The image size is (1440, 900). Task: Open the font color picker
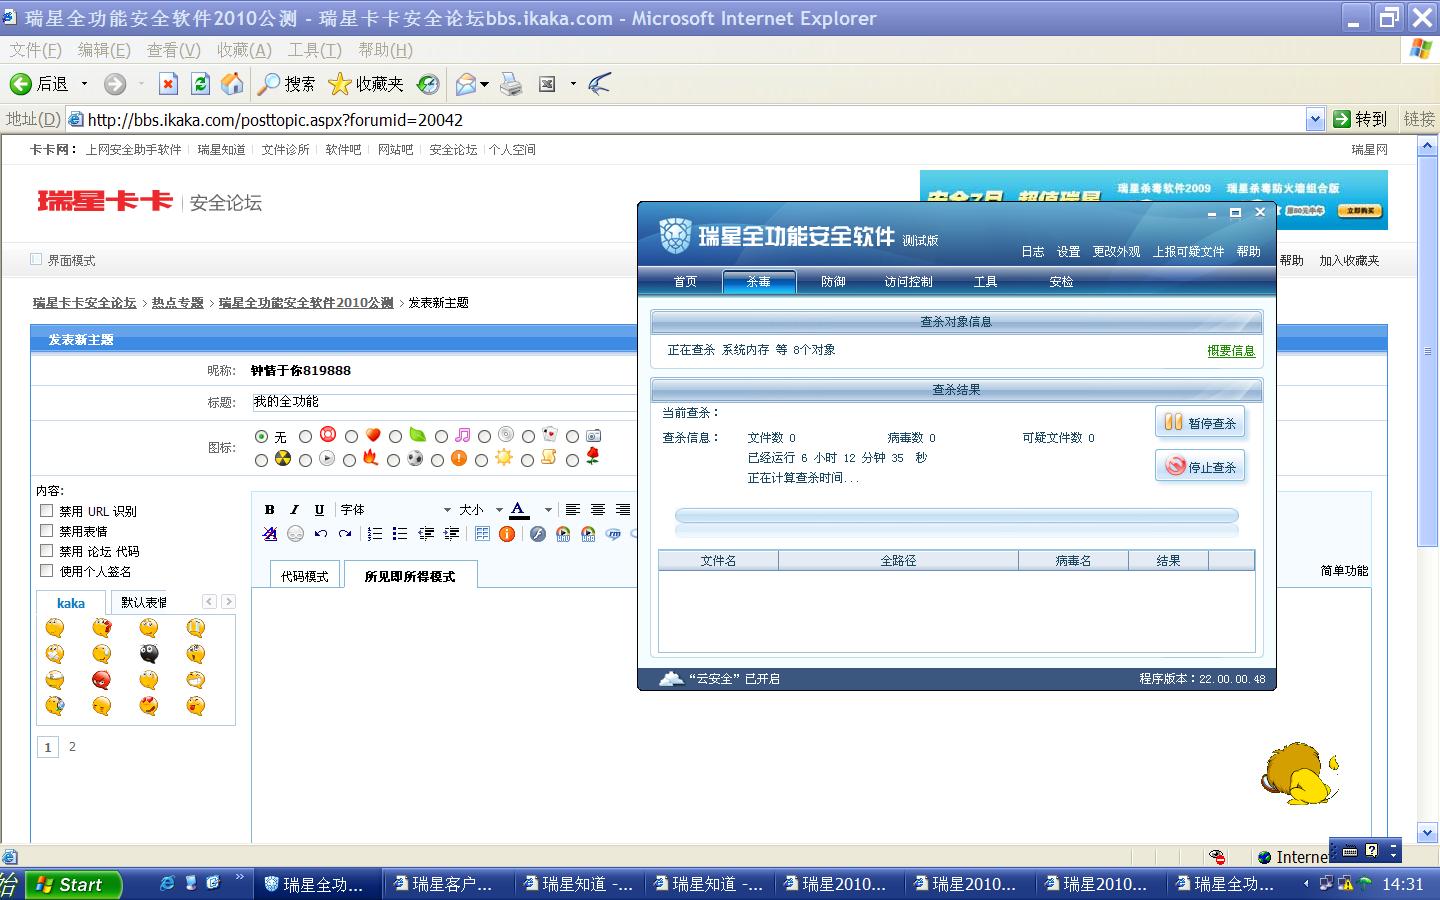pyautogui.click(x=546, y=510)
